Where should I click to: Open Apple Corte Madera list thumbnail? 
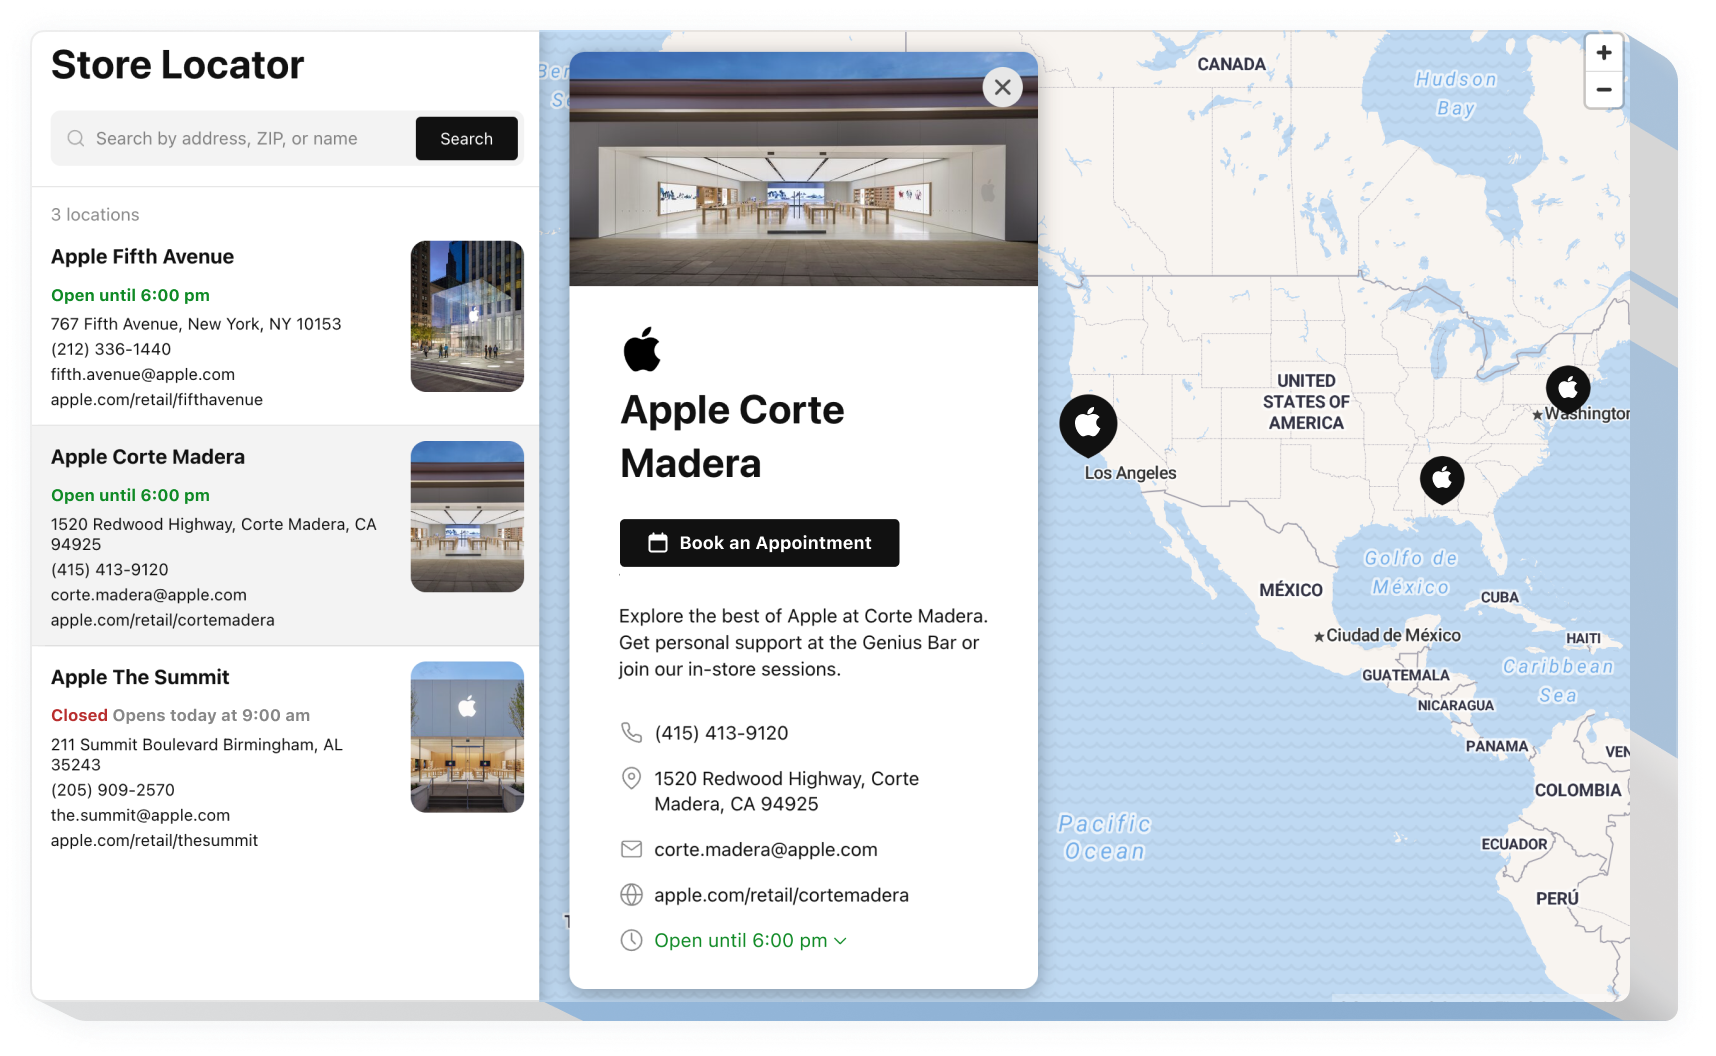click(467, 516)
